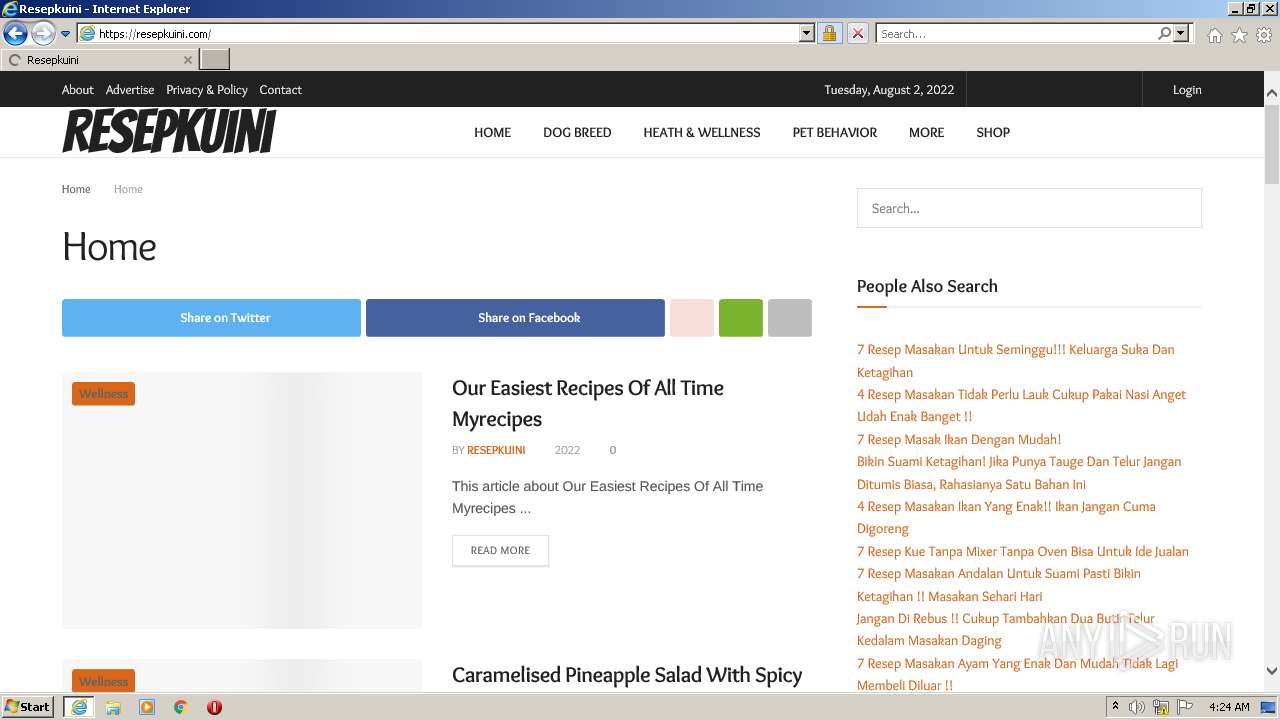Image resolution: width=1280 pixels, height=720 pixels.
Task: Select the DOG BREED menu item
Action: click(577, 132)
